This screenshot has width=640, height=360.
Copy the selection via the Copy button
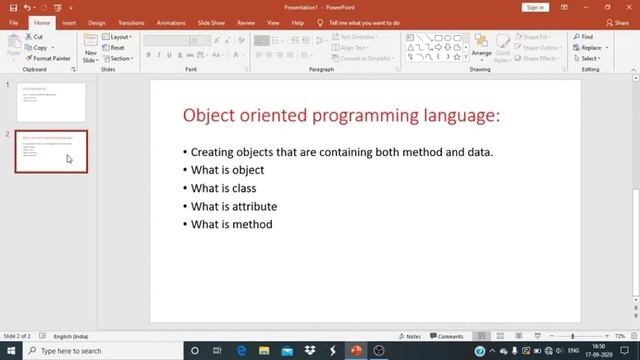36,48
